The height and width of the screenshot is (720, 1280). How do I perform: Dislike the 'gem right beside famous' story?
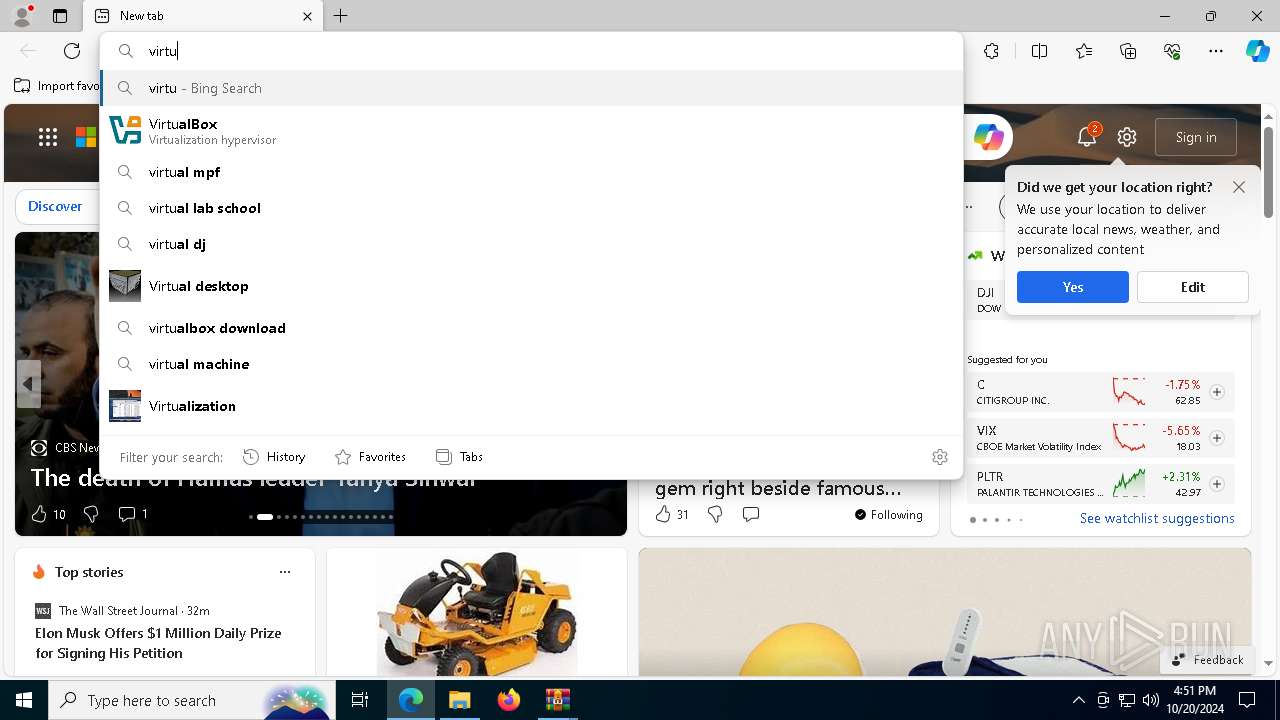715,514
